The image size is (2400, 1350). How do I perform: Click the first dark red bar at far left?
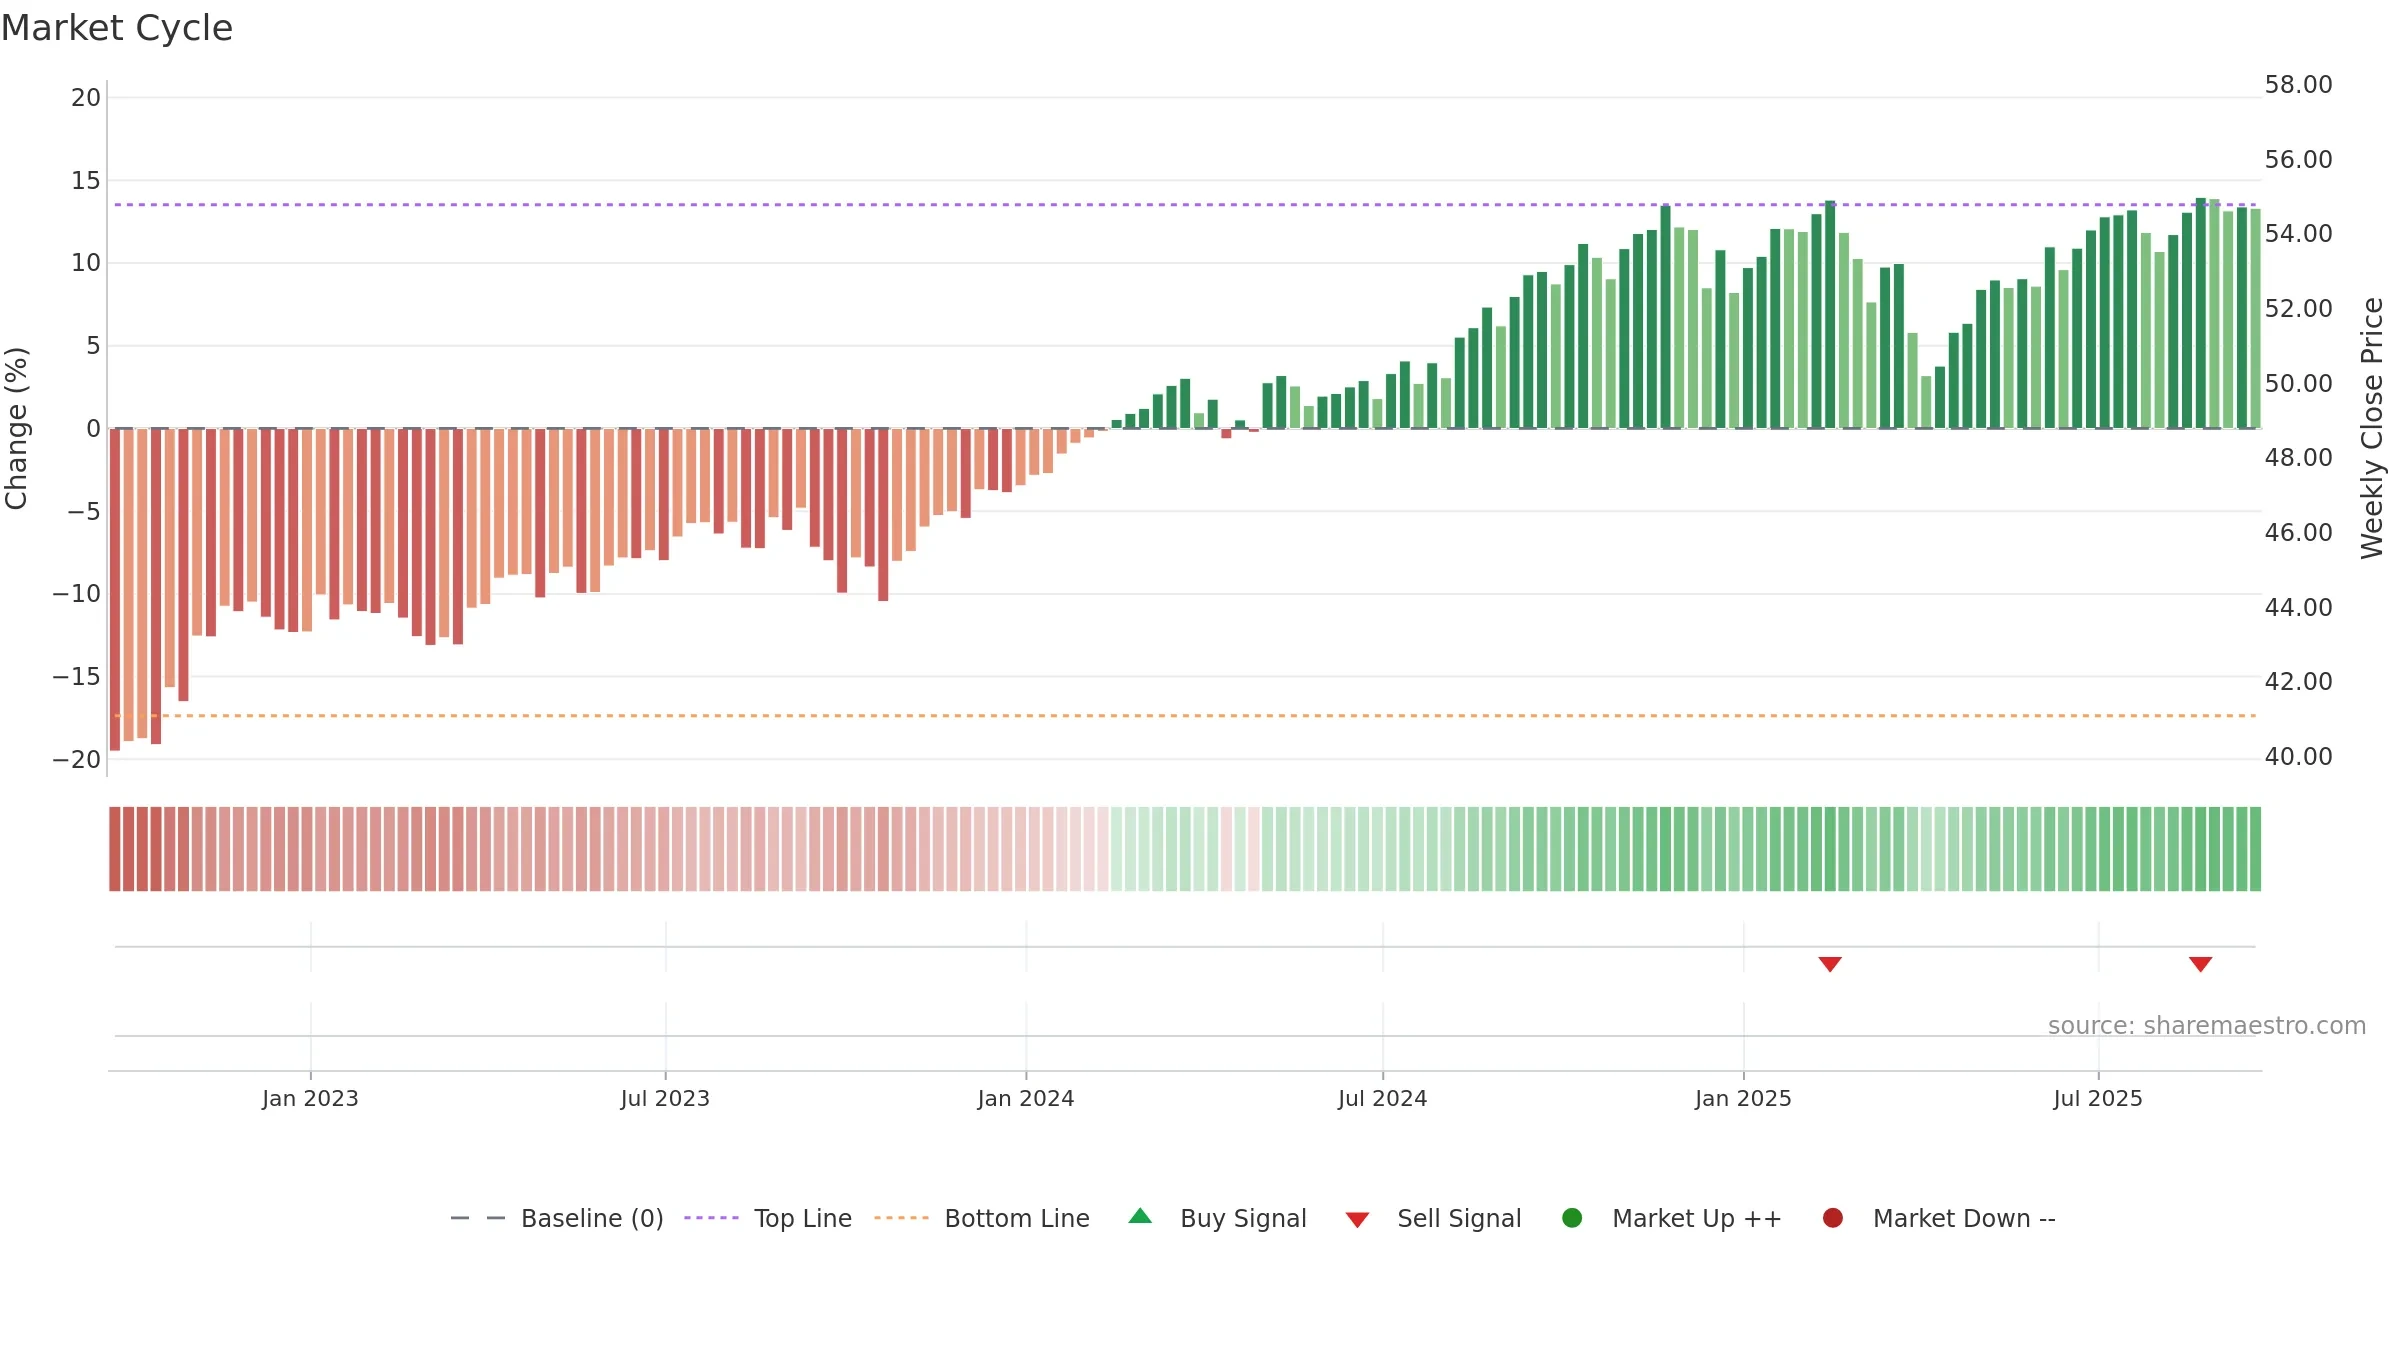coord(115,589)
